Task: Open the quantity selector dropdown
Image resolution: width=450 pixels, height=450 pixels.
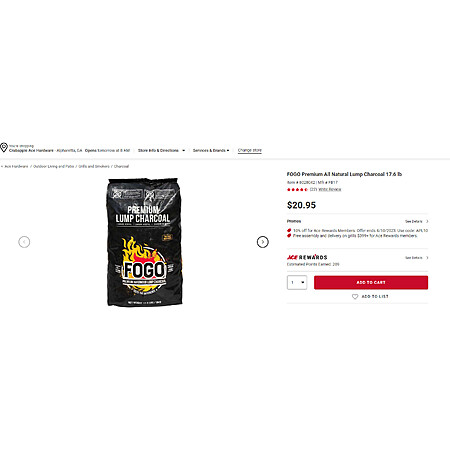Action: tap(297, 282)
